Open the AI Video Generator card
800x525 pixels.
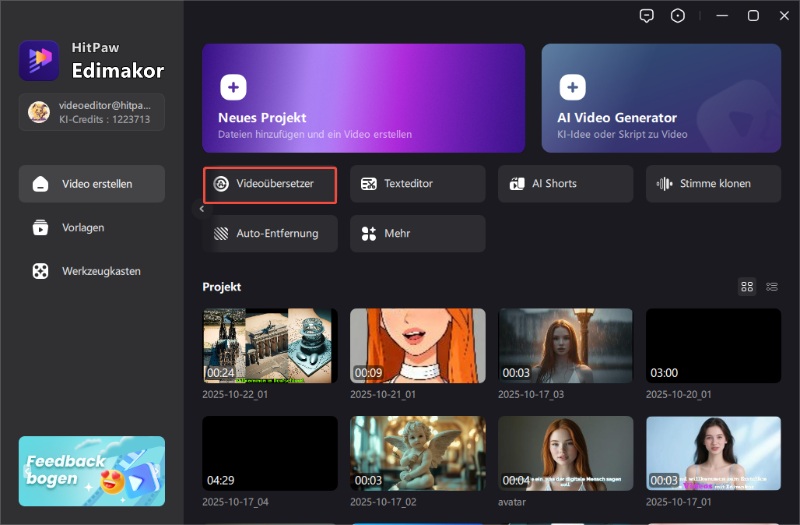661,98
